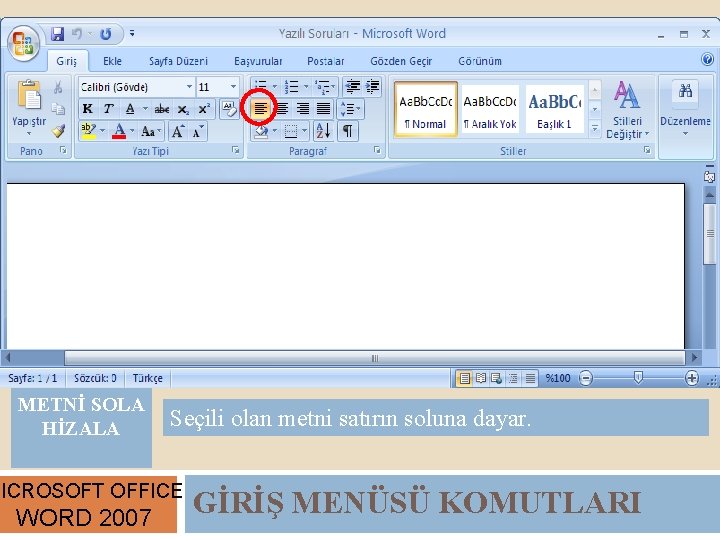Open the Yapıştır paste options arrow
Image resolution: width=720 pixels, height=540 pixels.
click(28, 134)
